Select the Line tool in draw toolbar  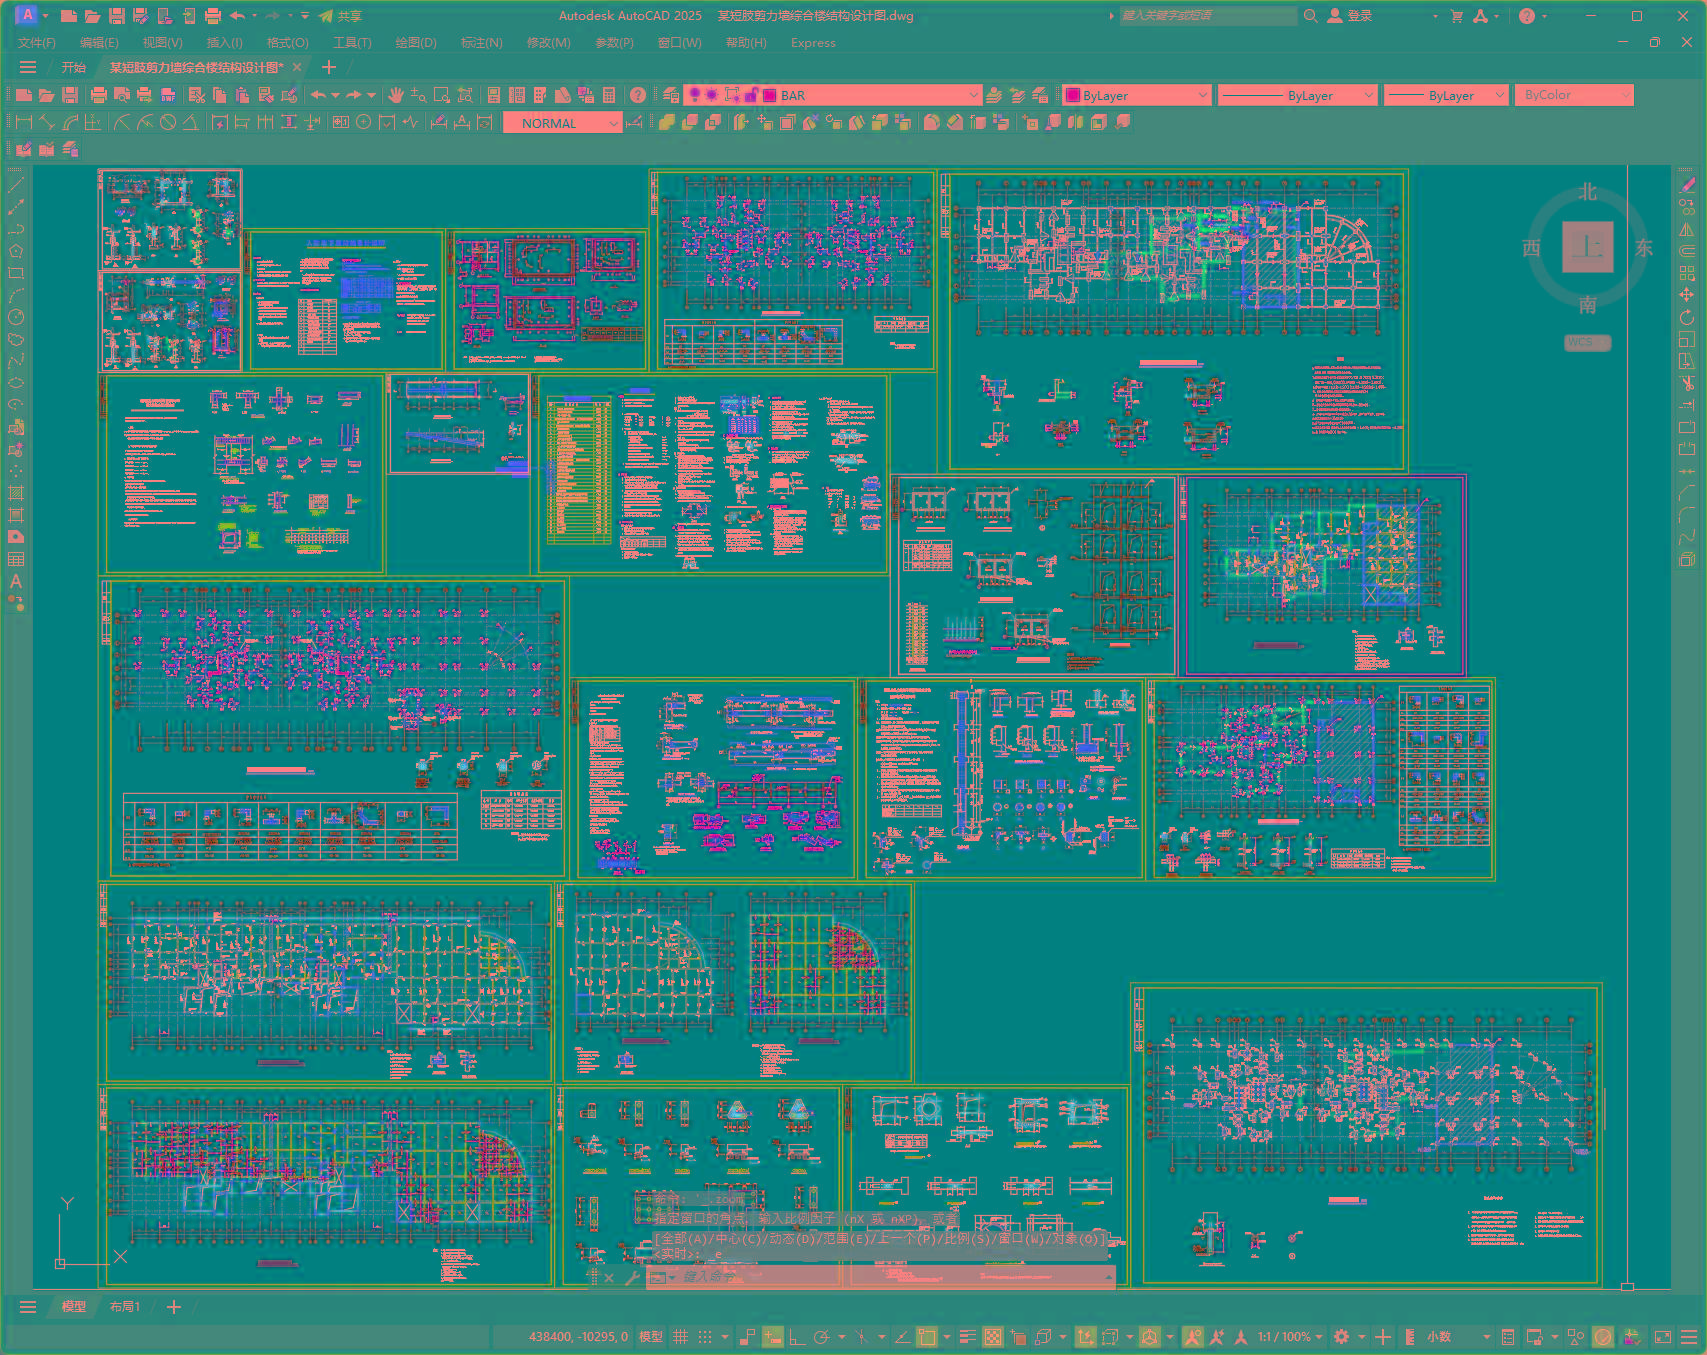[x=16, y=185]
